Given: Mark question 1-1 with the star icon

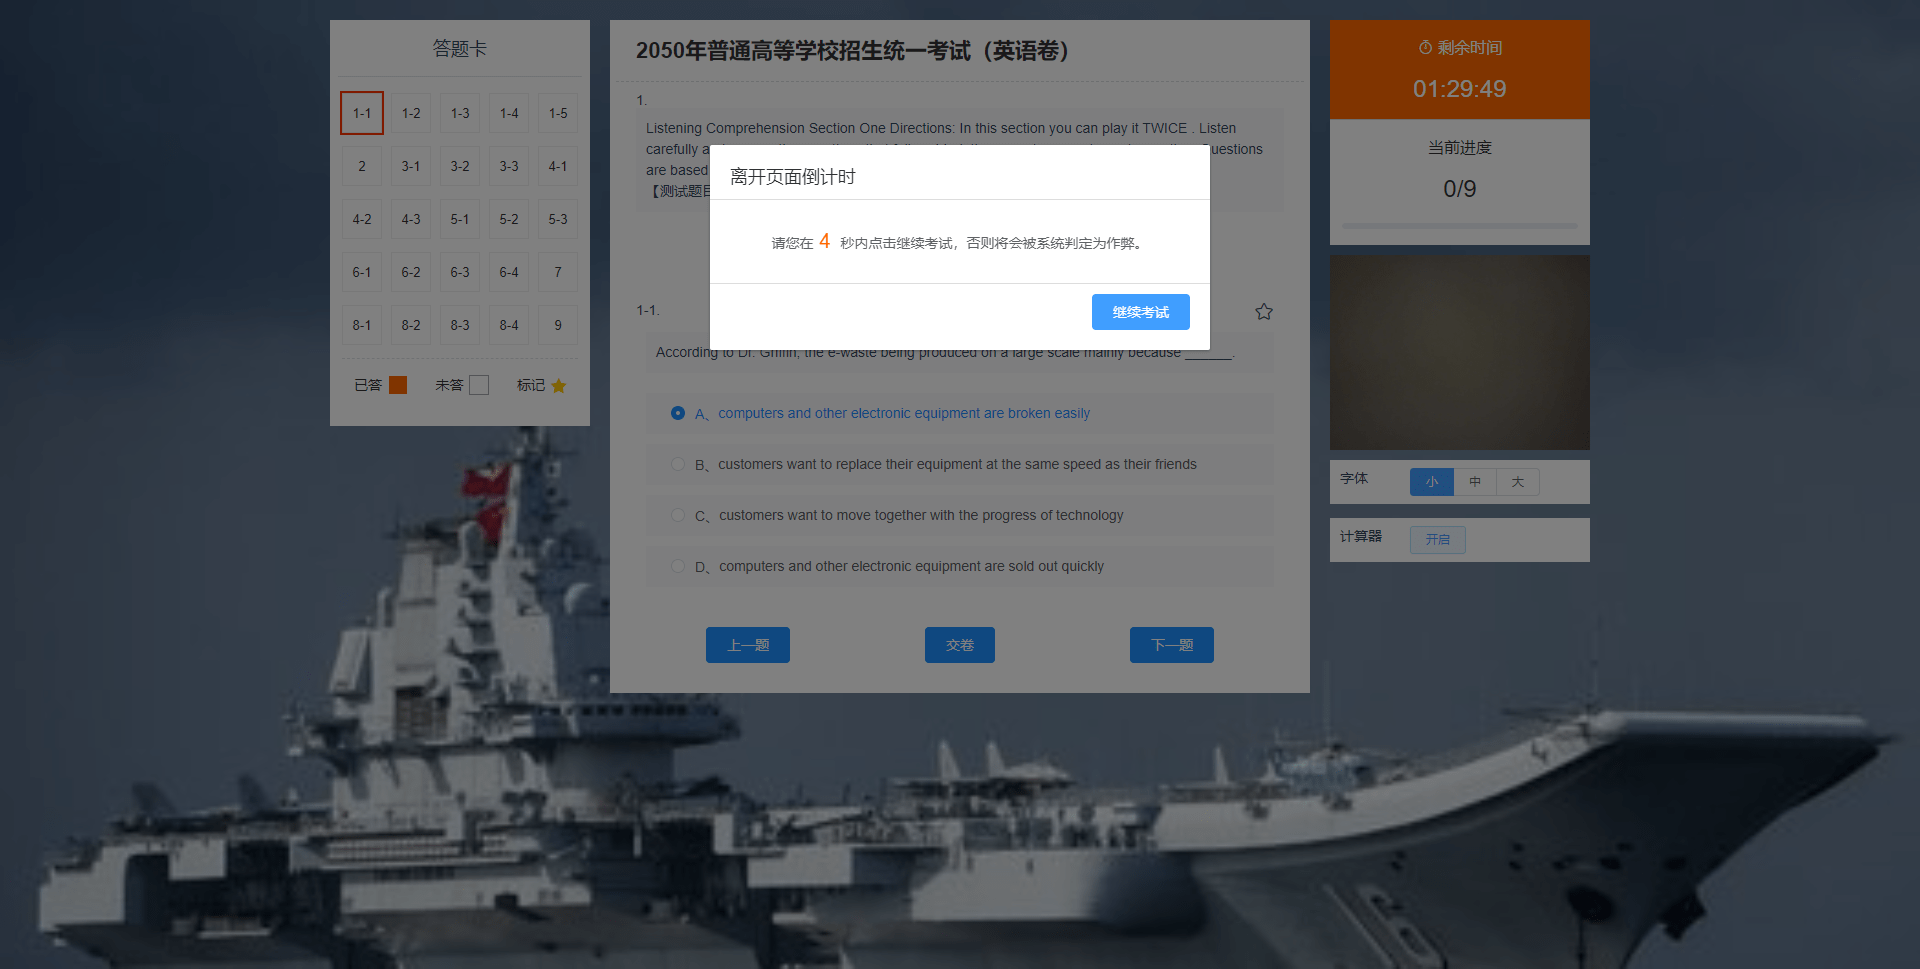Looking at the screenshot, I should pos(1264,312).
